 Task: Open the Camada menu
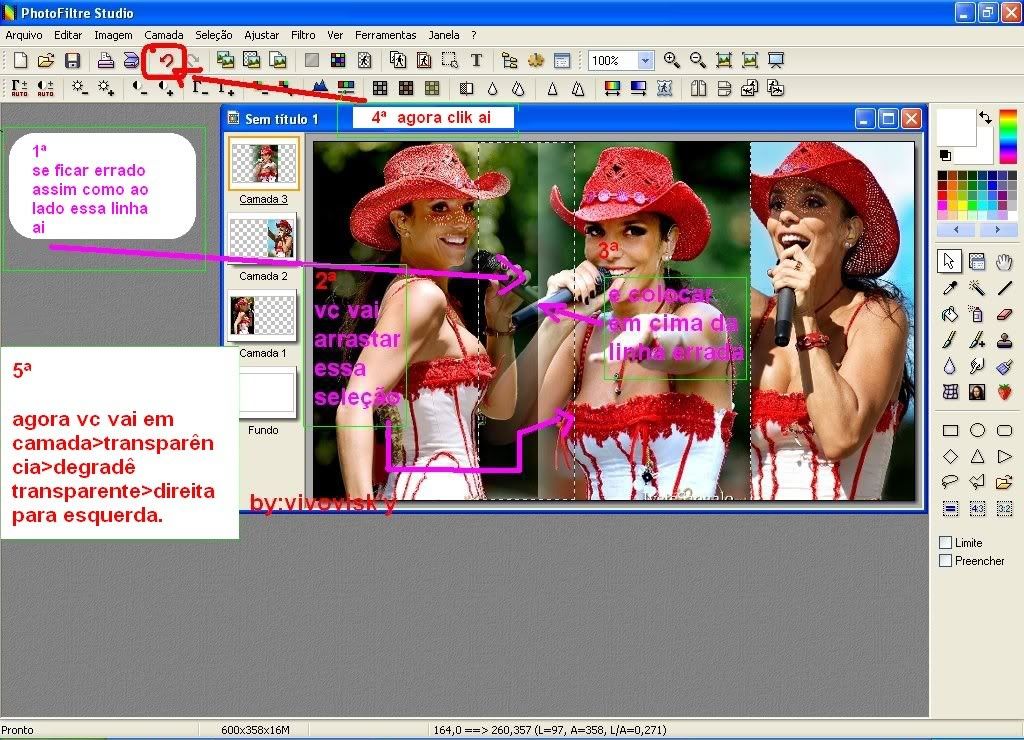164,35
